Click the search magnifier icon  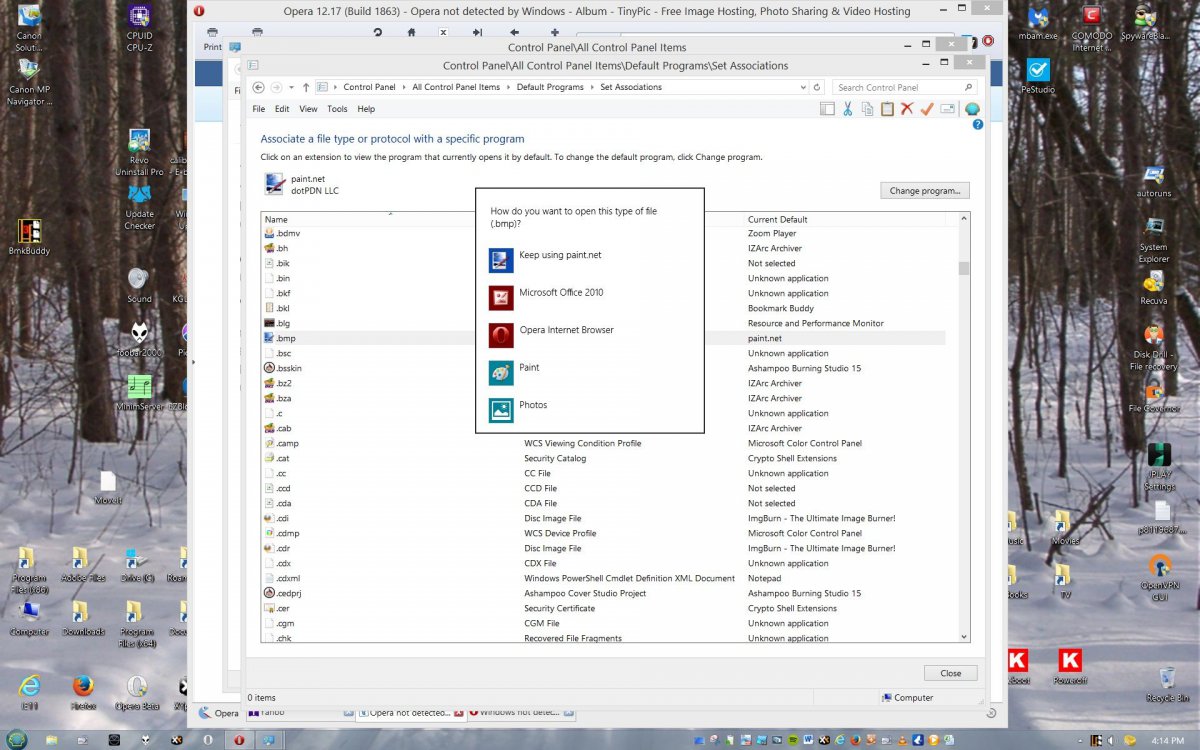(x=969, y=87)
